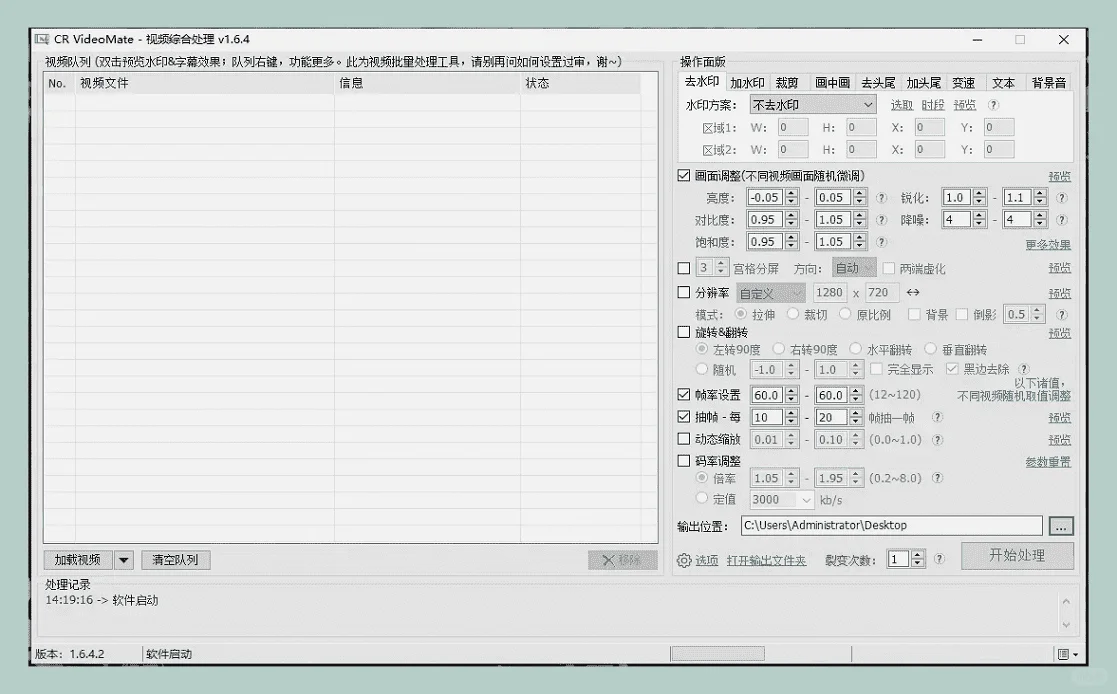Select the 右转90度 radio button
1117x694 pixels.
779,349
